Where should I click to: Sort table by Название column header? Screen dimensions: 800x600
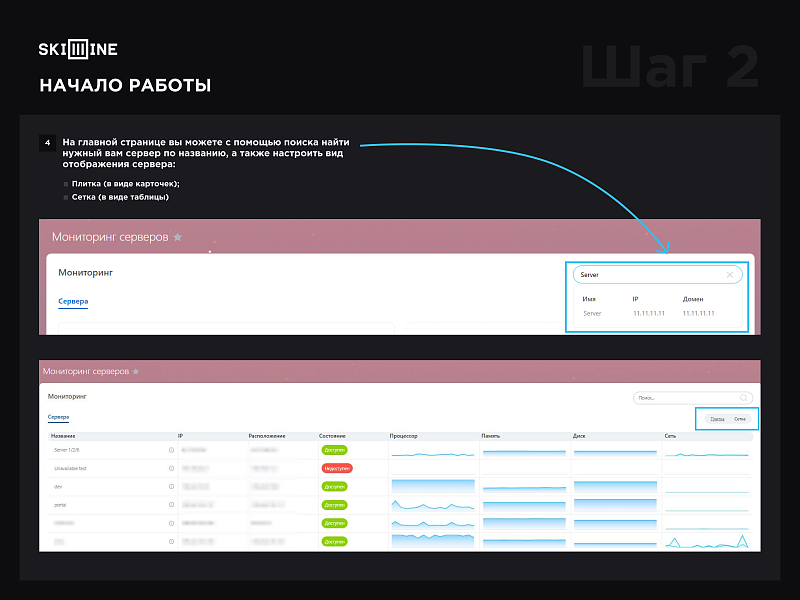click(64, 436)
